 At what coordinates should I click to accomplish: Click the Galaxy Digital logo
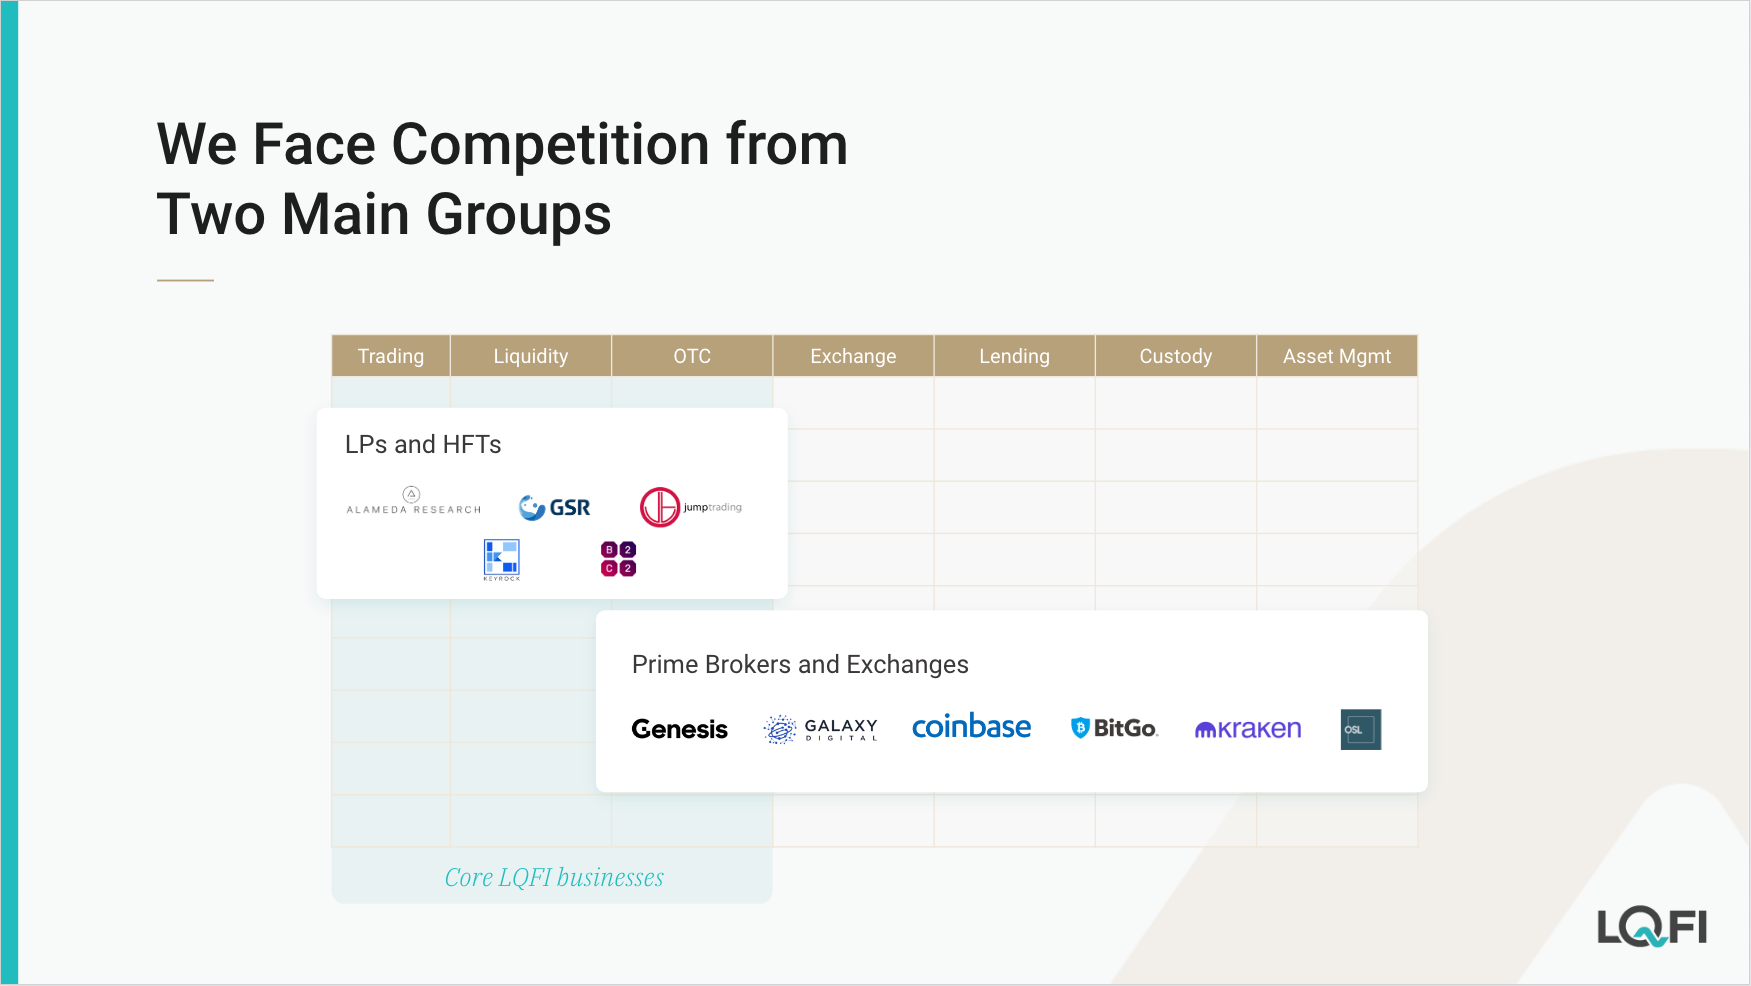pyautogui.click(x=821, y=729)
